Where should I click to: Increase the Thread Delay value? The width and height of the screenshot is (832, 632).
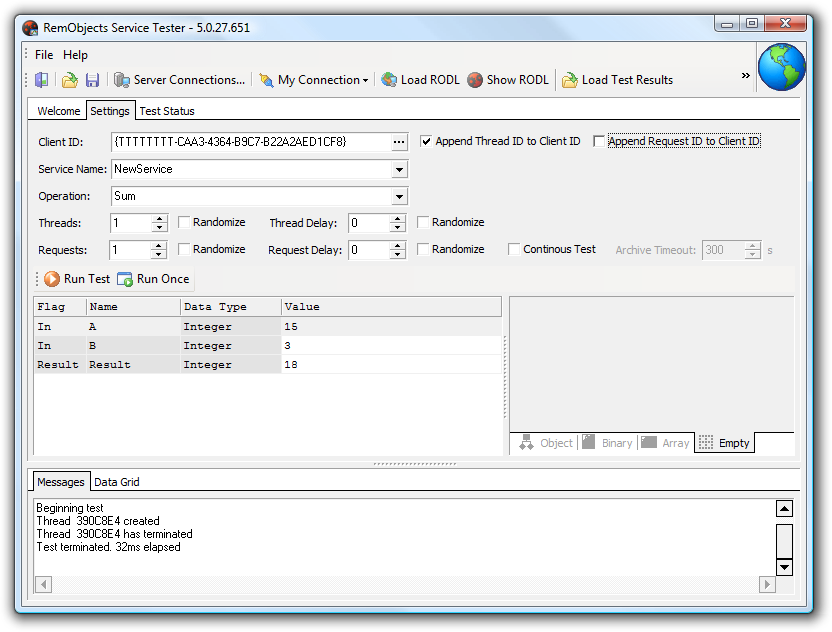397,218
